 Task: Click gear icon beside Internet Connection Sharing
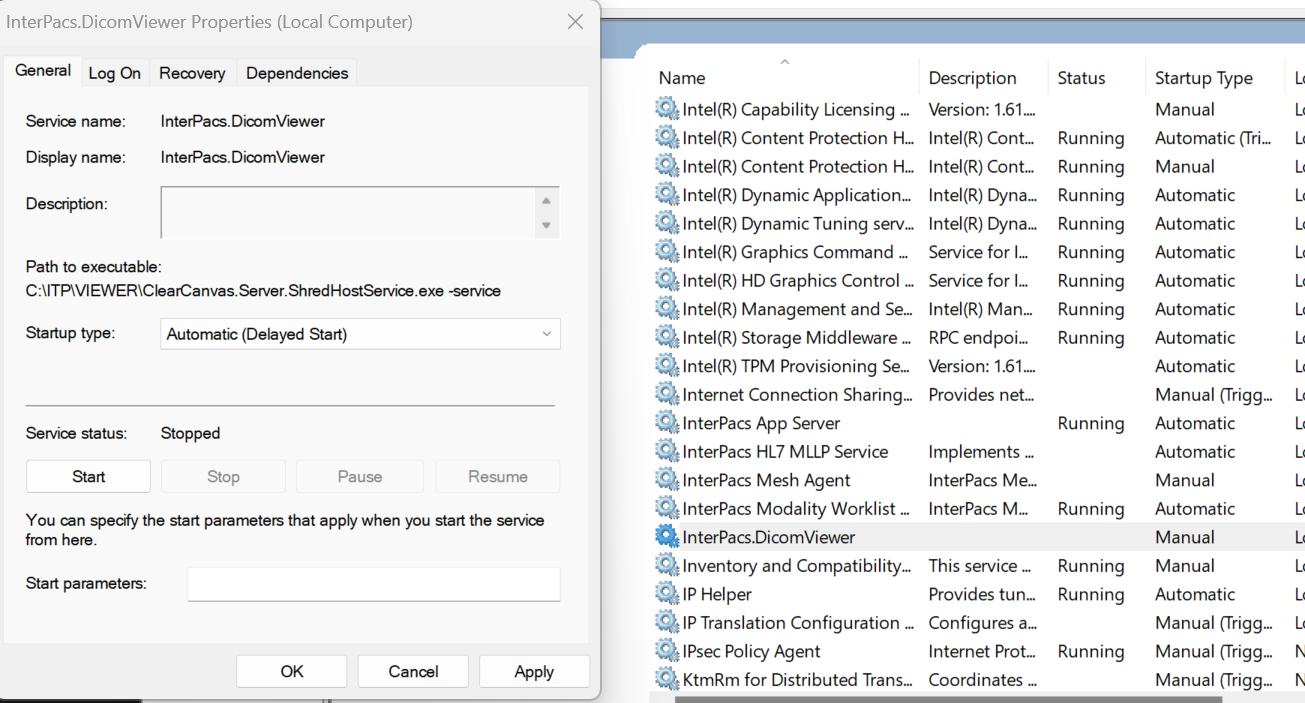pyautogui.click(x=667, y=394)
